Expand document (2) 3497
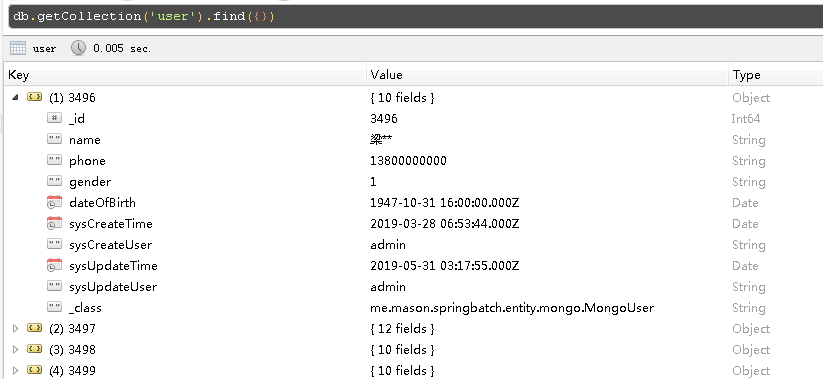Image resolution: width=823 pixels, height=379 pixels. coord(15,329)
